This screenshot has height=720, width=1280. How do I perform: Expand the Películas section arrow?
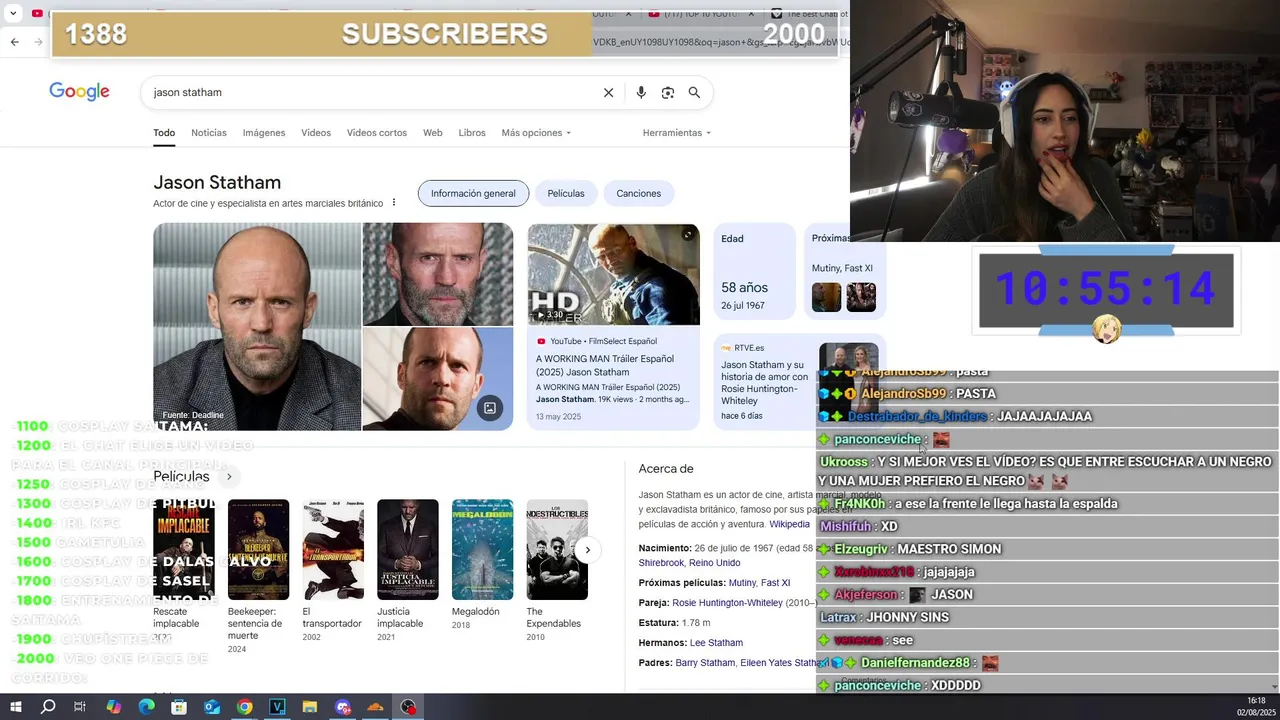point(229,476)
